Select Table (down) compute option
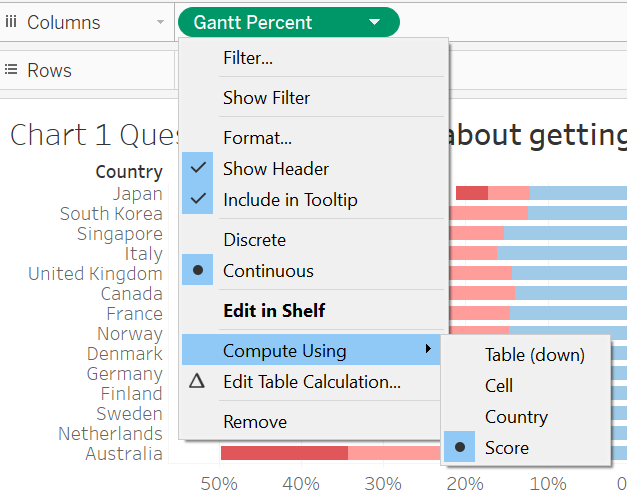This screenshot has width=627, height=501. (534, 355)
